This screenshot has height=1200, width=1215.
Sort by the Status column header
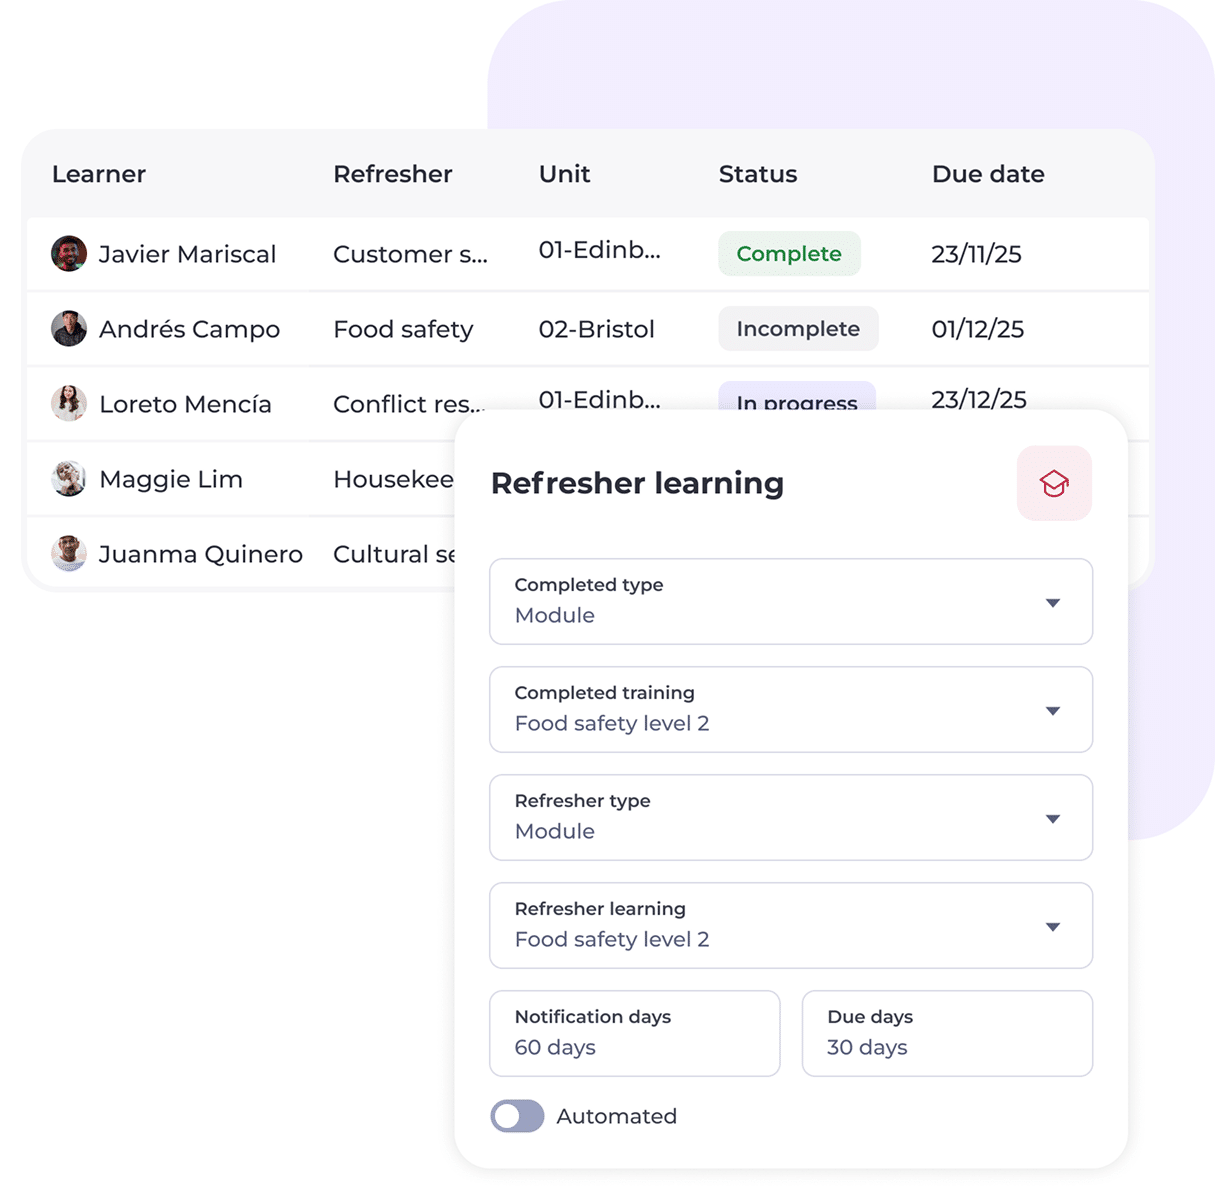(758, 174)
